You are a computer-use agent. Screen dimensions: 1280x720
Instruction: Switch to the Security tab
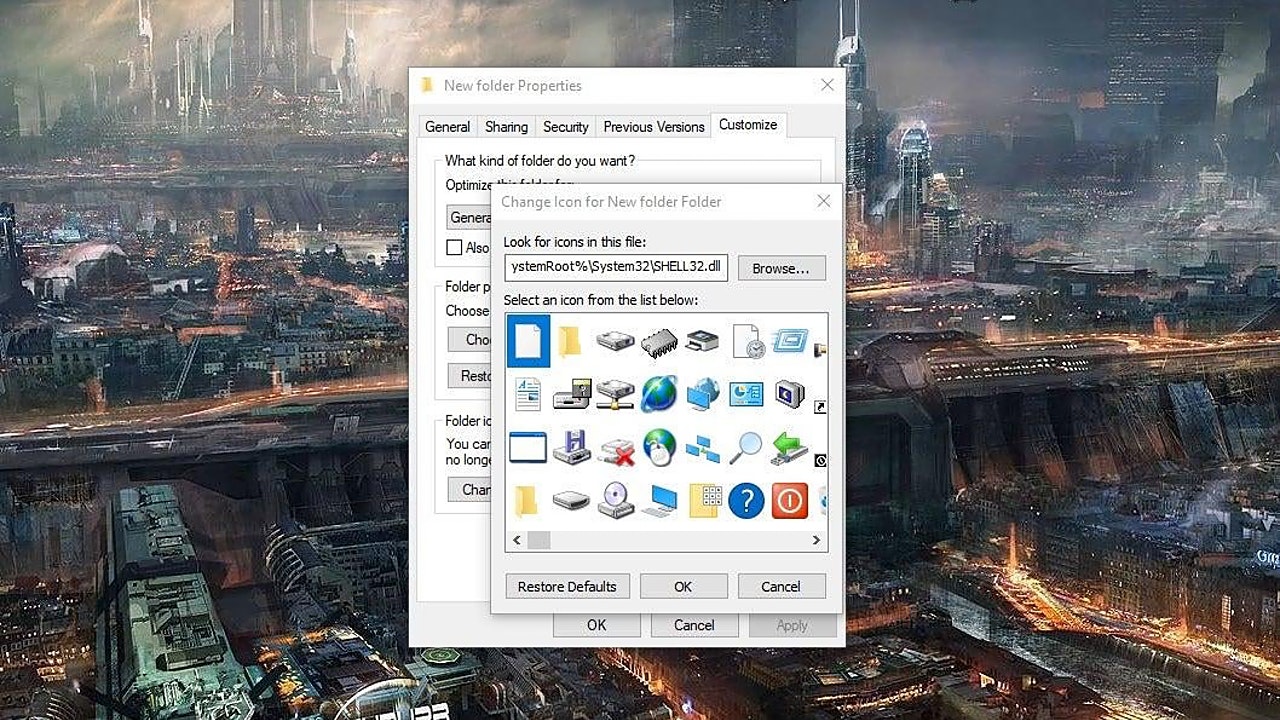[565, 126]
